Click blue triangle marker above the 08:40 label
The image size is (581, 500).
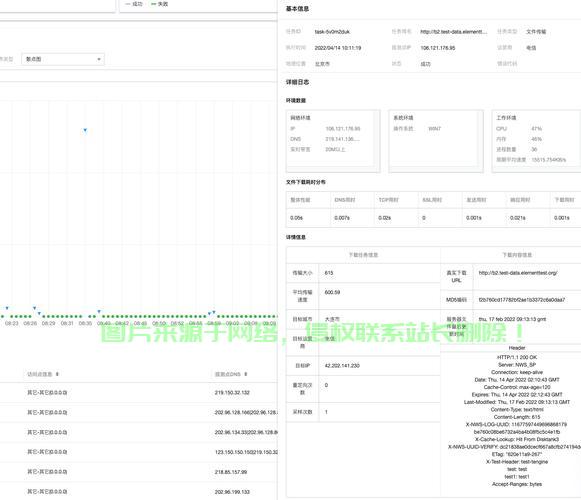[x=99, y=311]
